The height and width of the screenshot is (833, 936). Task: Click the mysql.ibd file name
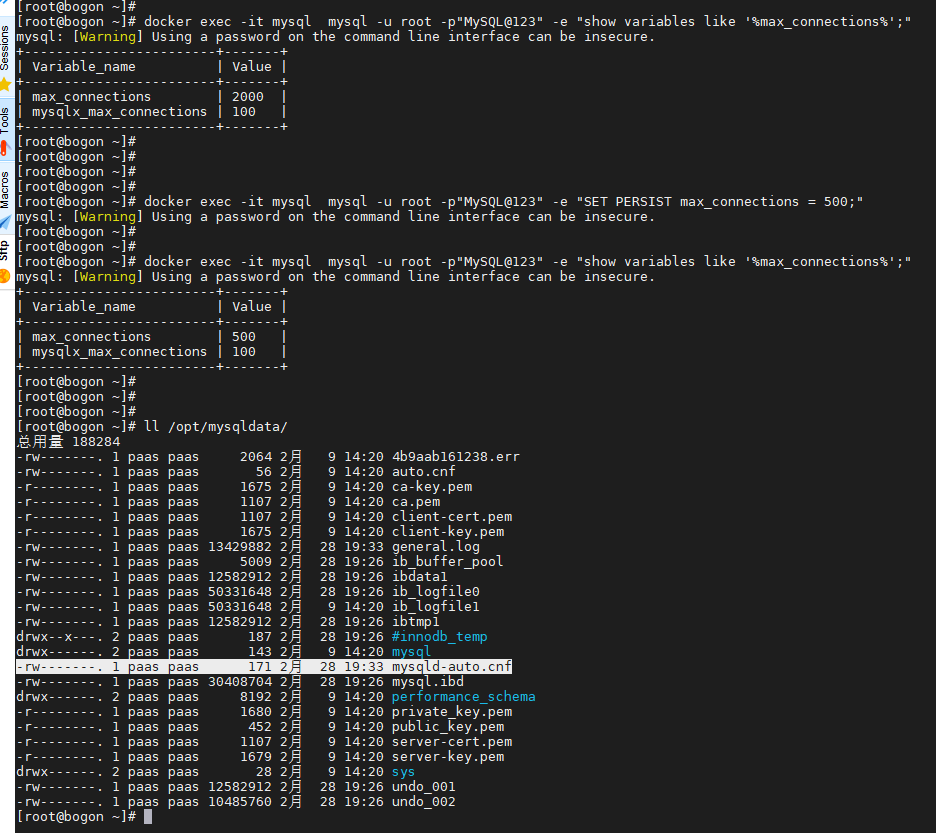click(427, 681)
